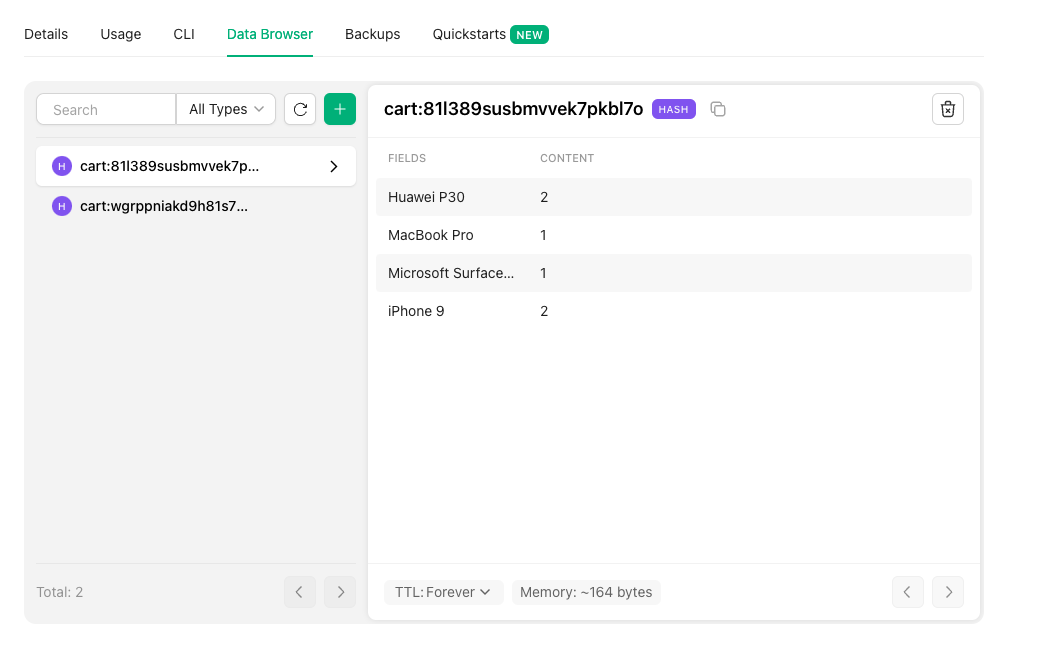Screen dimensions: 1045x652
Task: Click the NEW badge beside Quickstarts
Action: 530,35
